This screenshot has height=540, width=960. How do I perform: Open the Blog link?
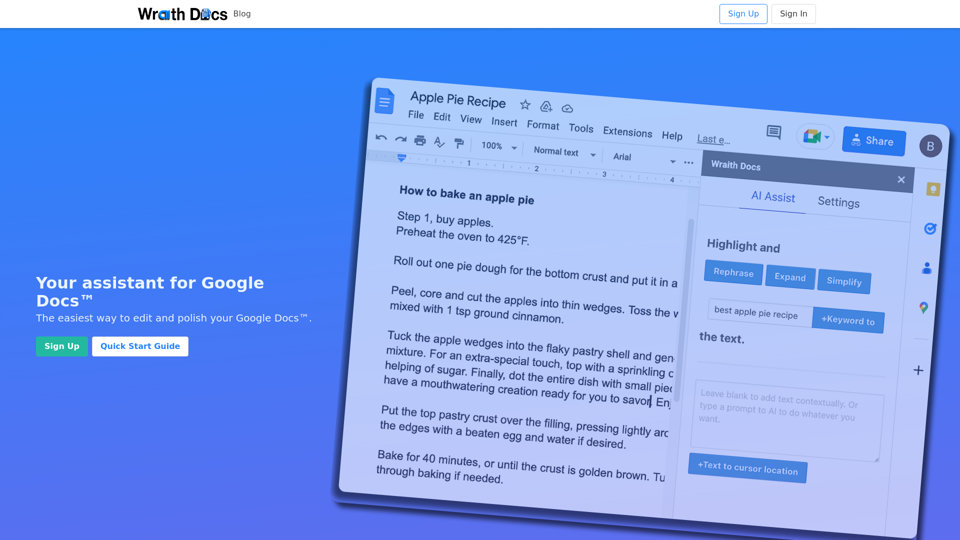coord(242,13)
